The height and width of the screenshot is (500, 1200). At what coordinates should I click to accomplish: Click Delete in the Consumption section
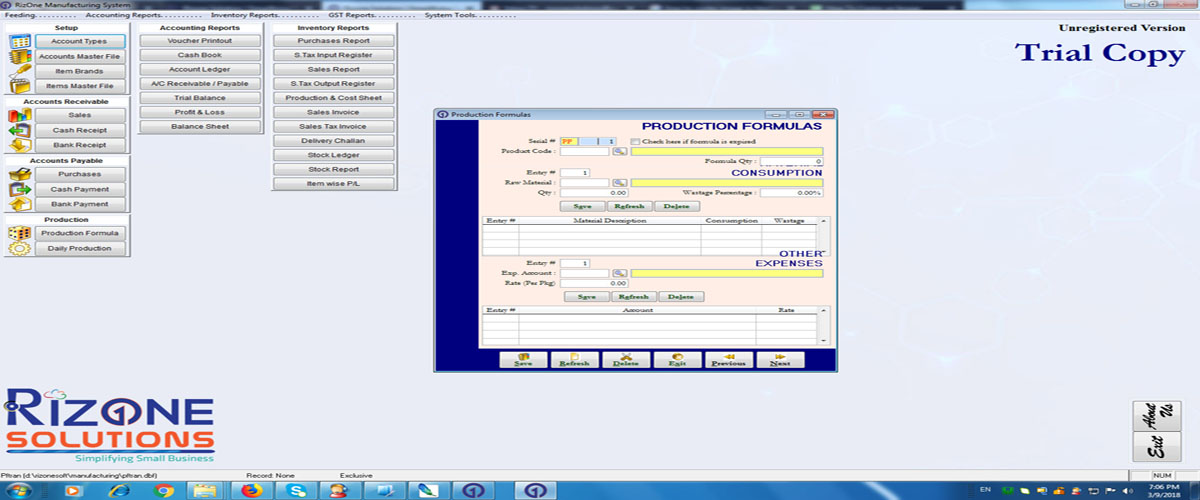(x=676, y=206)
